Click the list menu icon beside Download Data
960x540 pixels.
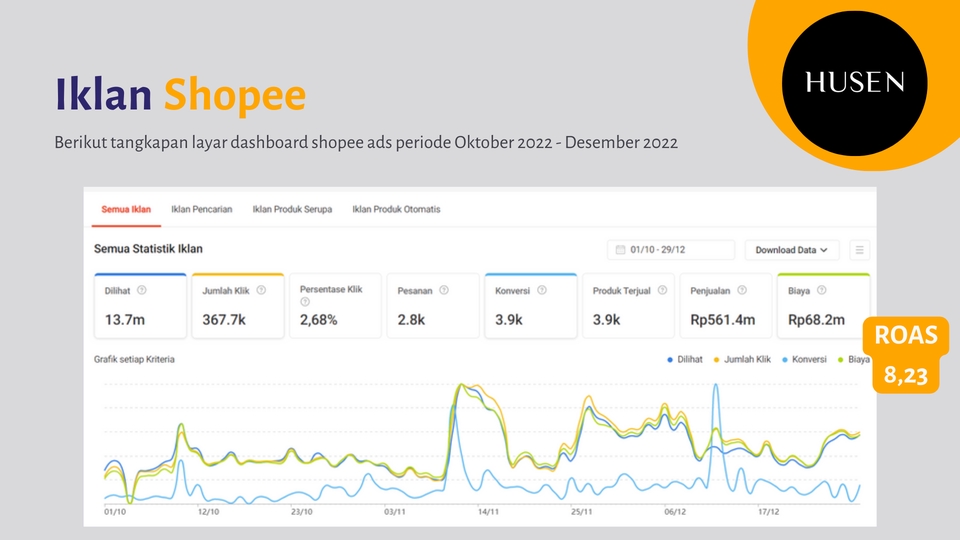pos(860,250)
